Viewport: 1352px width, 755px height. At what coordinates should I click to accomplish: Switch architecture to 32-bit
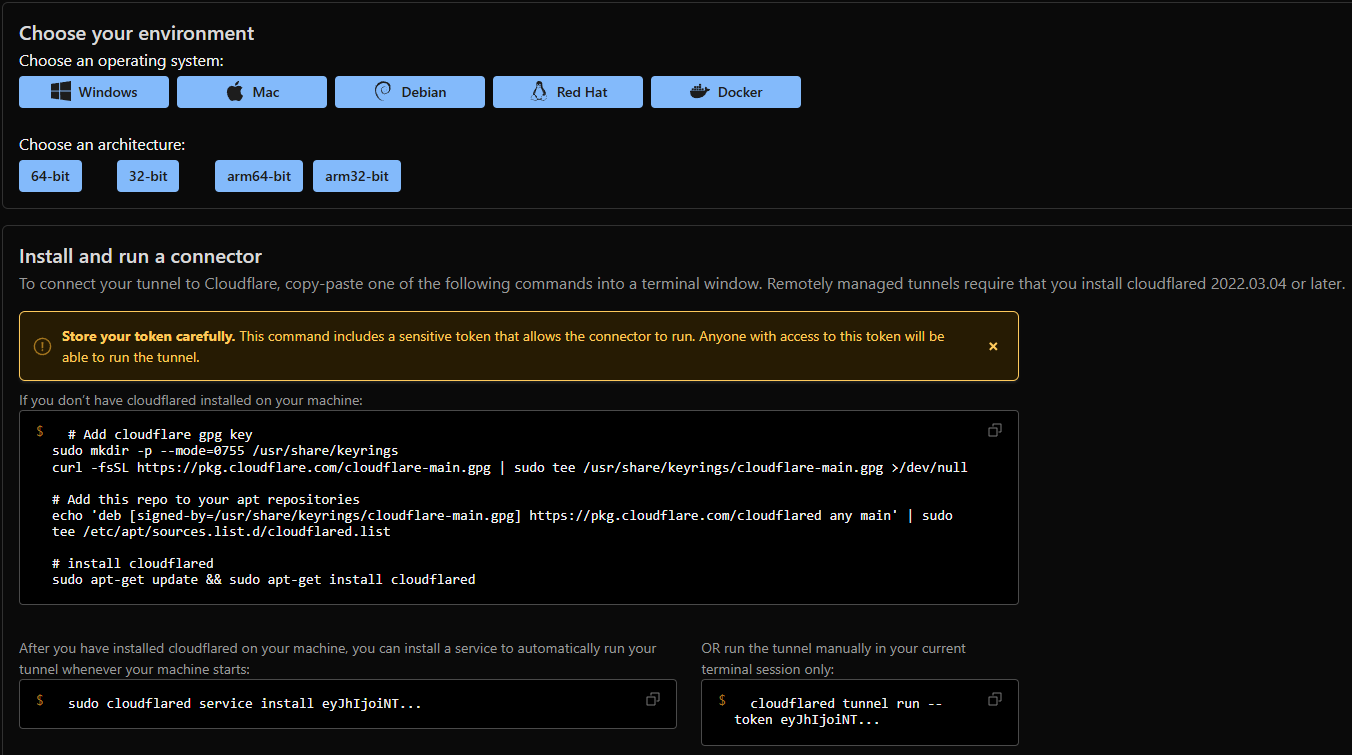pyautogui.click(x=148, y=176)
